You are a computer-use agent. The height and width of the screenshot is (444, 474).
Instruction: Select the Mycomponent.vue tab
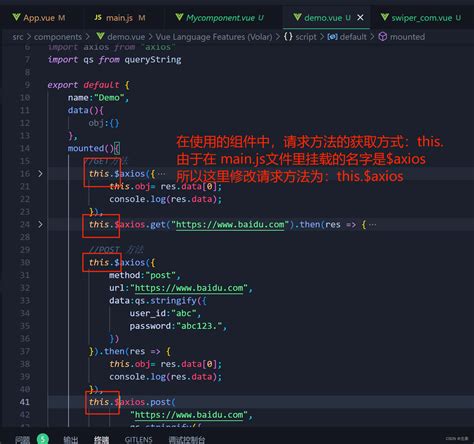pyautogui.click(x=220, y=18)
